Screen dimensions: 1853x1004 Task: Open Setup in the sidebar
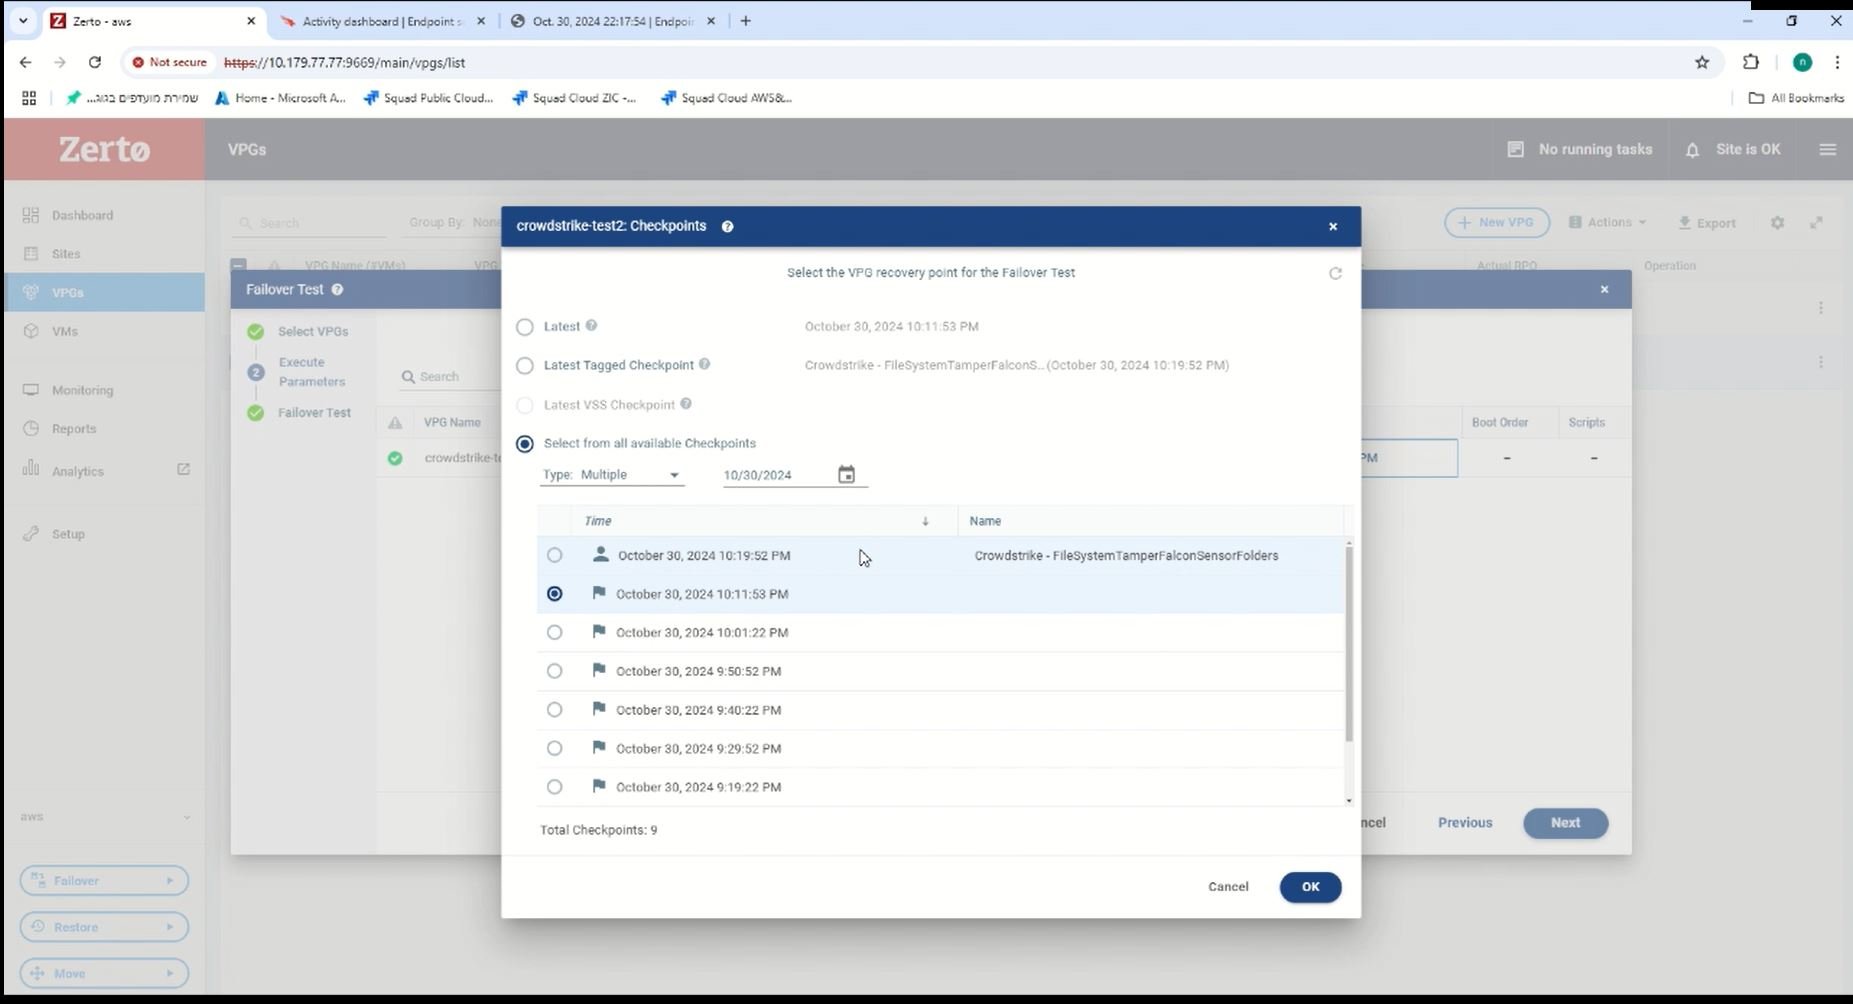coord(68,534)
